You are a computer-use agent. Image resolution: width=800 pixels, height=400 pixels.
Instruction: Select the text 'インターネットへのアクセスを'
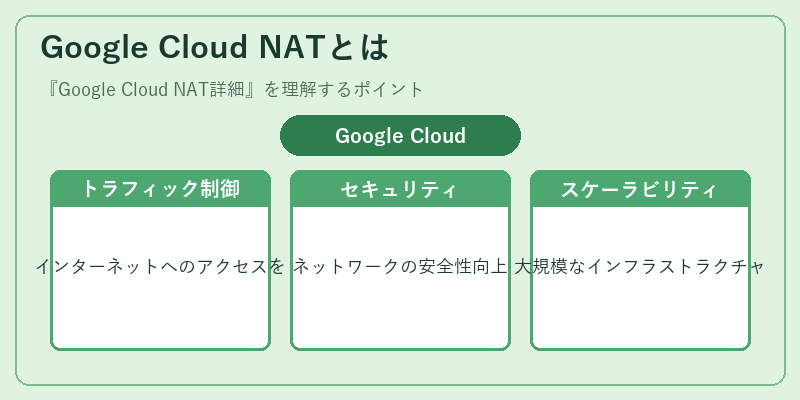coord(160,266)
